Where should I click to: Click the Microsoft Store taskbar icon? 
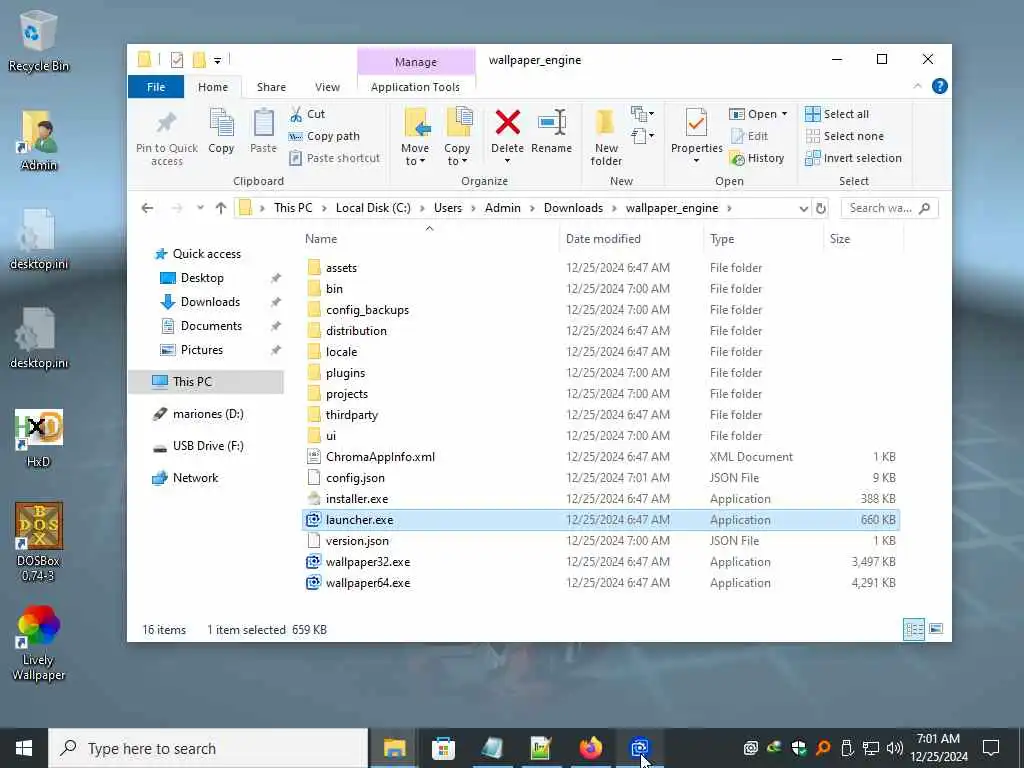pos(443,748)
